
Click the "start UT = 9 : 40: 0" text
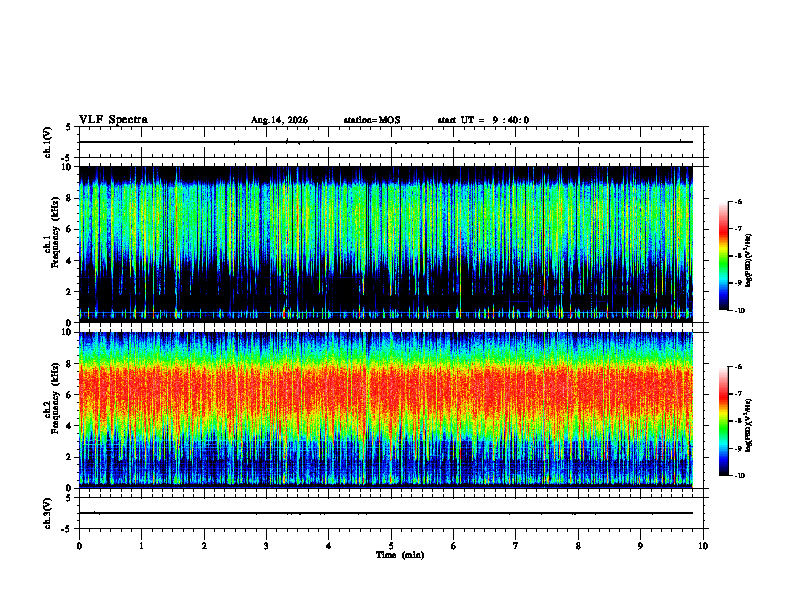point(483,120)
